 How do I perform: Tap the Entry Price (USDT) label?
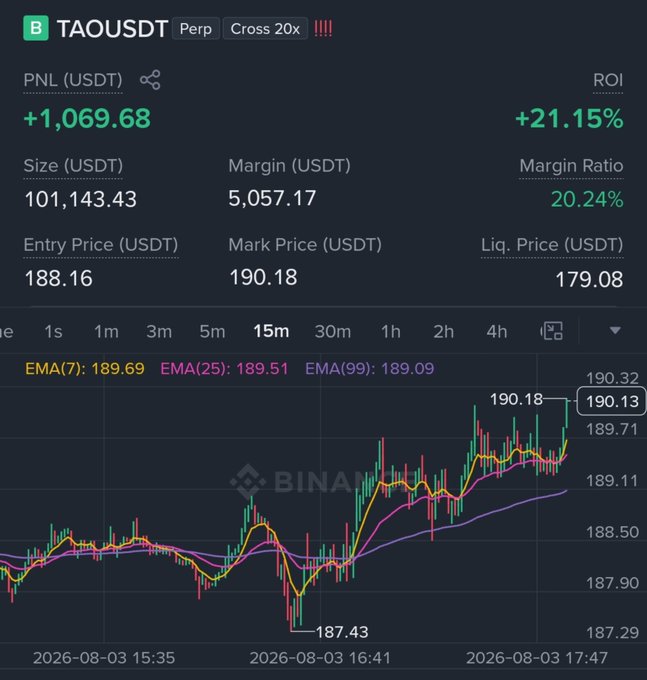[x=101, y=245]
